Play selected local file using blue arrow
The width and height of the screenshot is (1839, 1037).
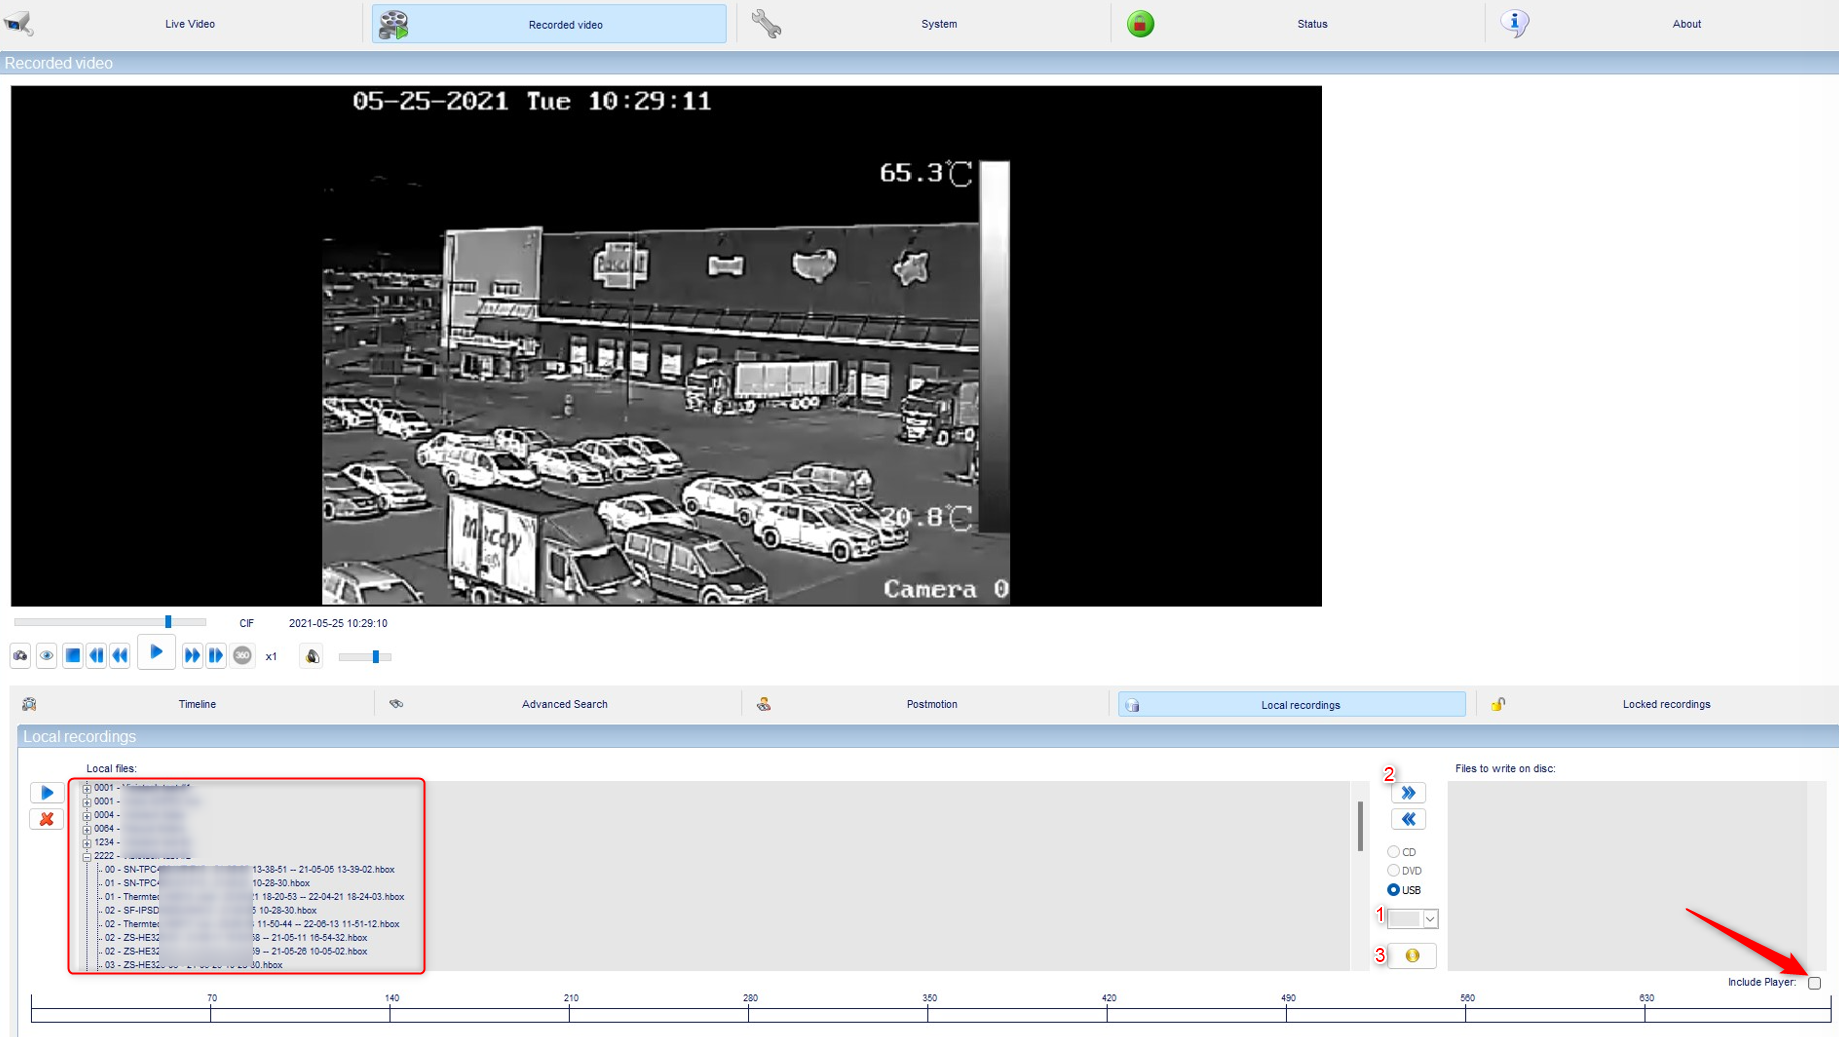click(47, 793)
